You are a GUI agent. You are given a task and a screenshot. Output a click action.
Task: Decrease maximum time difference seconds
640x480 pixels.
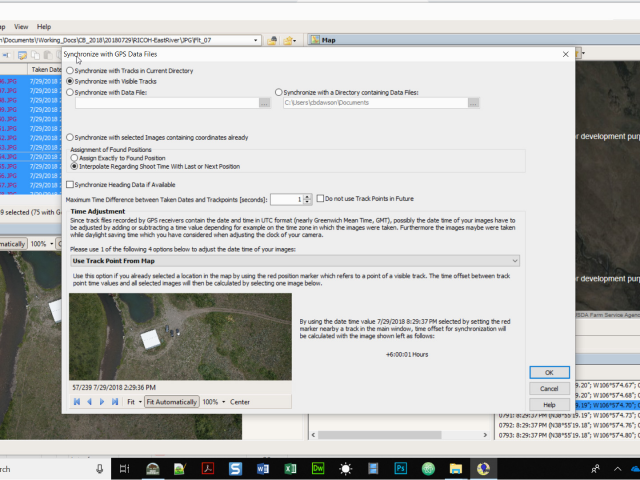tap(307, 202)
